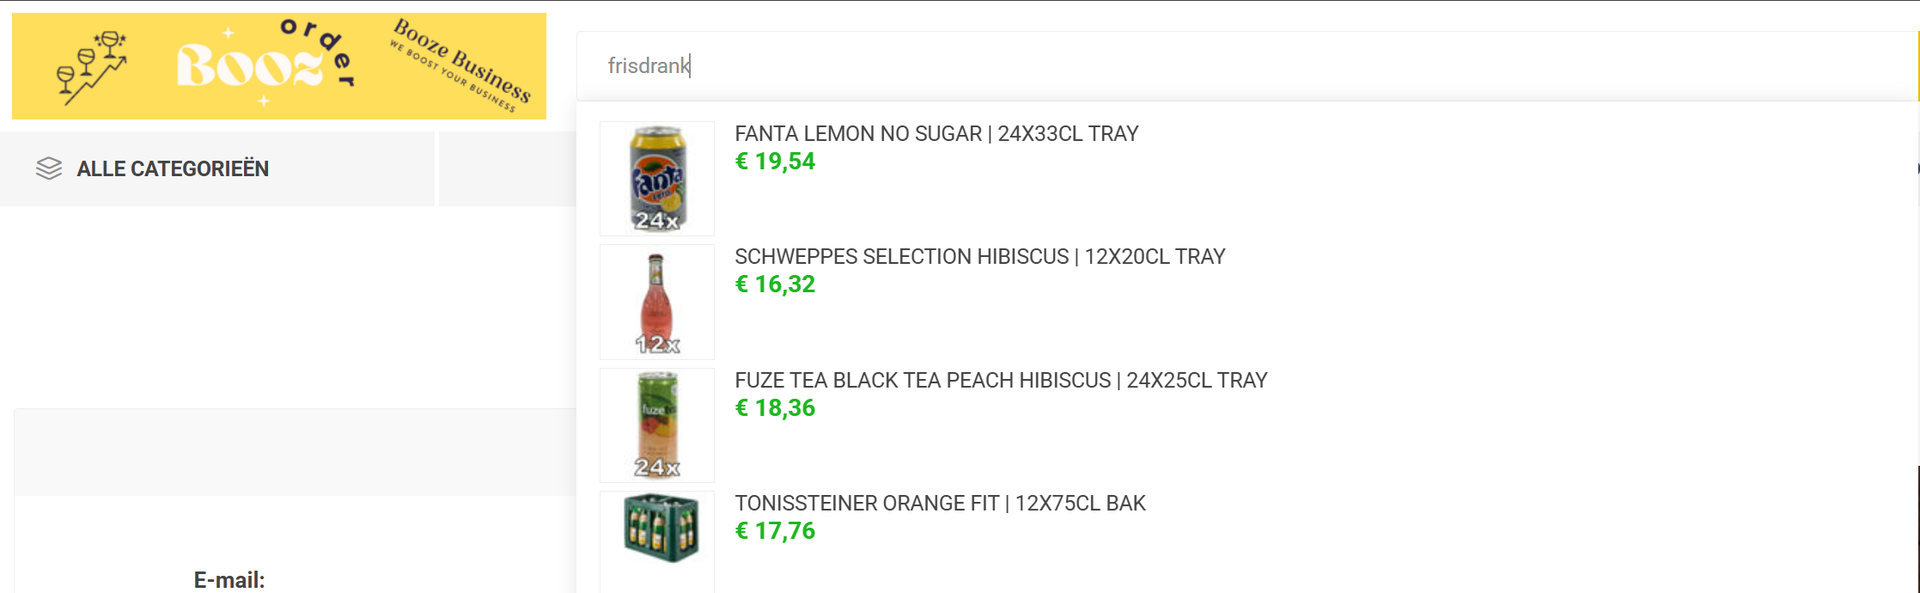Click into the search field containing frisdrank
The height and width of the screenshot is (593, 1920).
(1245, 66)
